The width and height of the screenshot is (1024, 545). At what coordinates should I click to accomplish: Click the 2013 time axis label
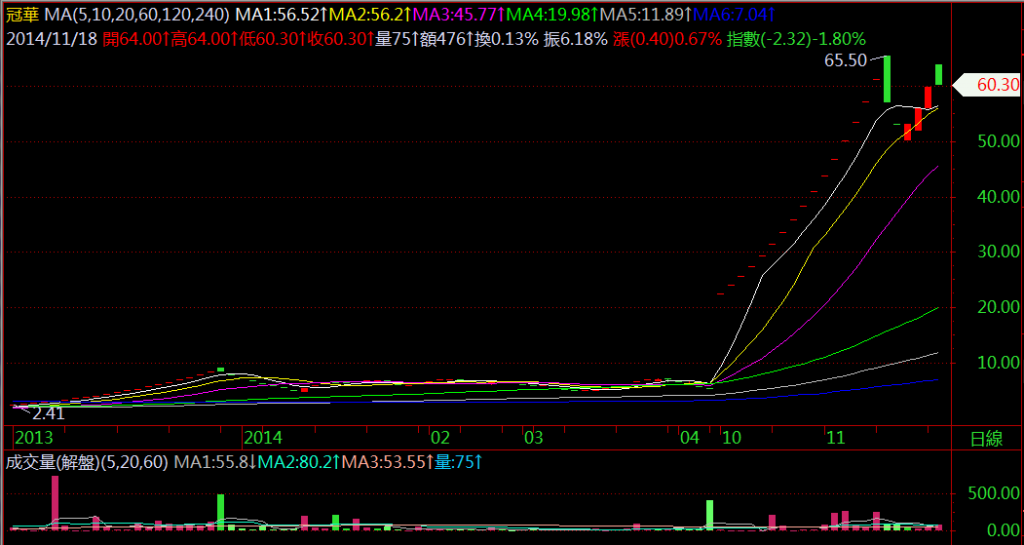point(35,437)
